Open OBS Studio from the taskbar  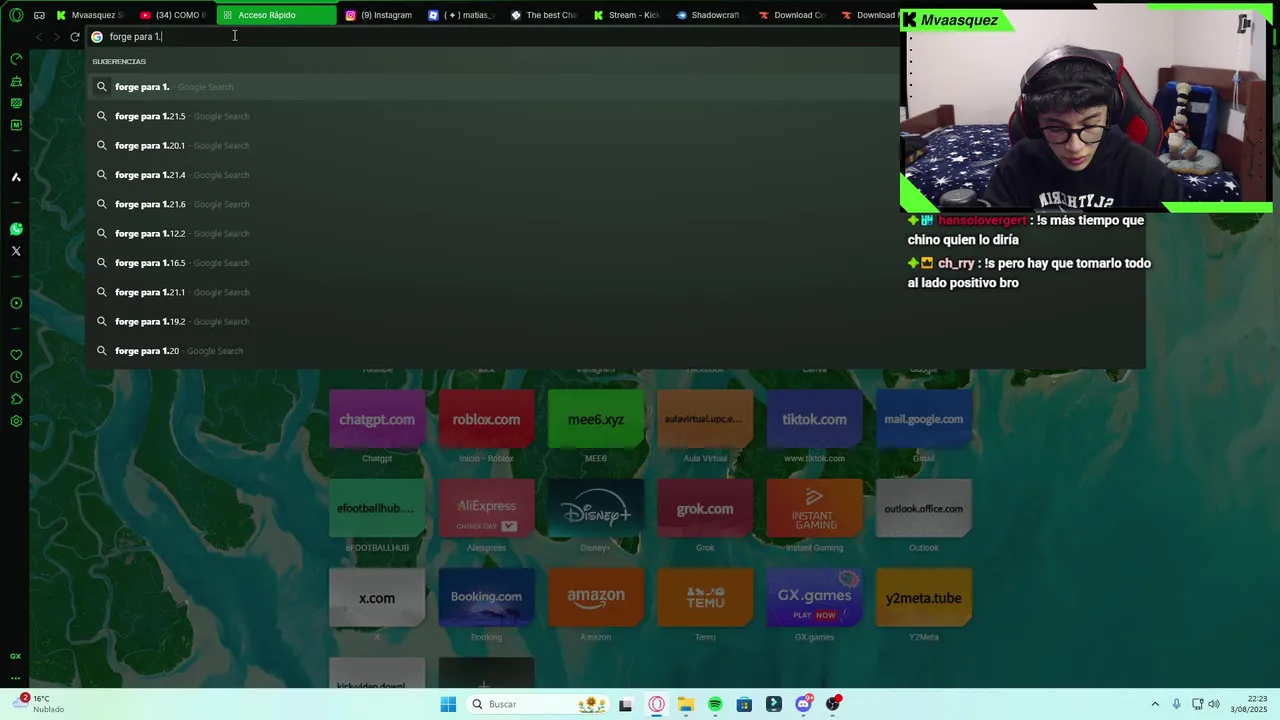(x=832, y=704)
